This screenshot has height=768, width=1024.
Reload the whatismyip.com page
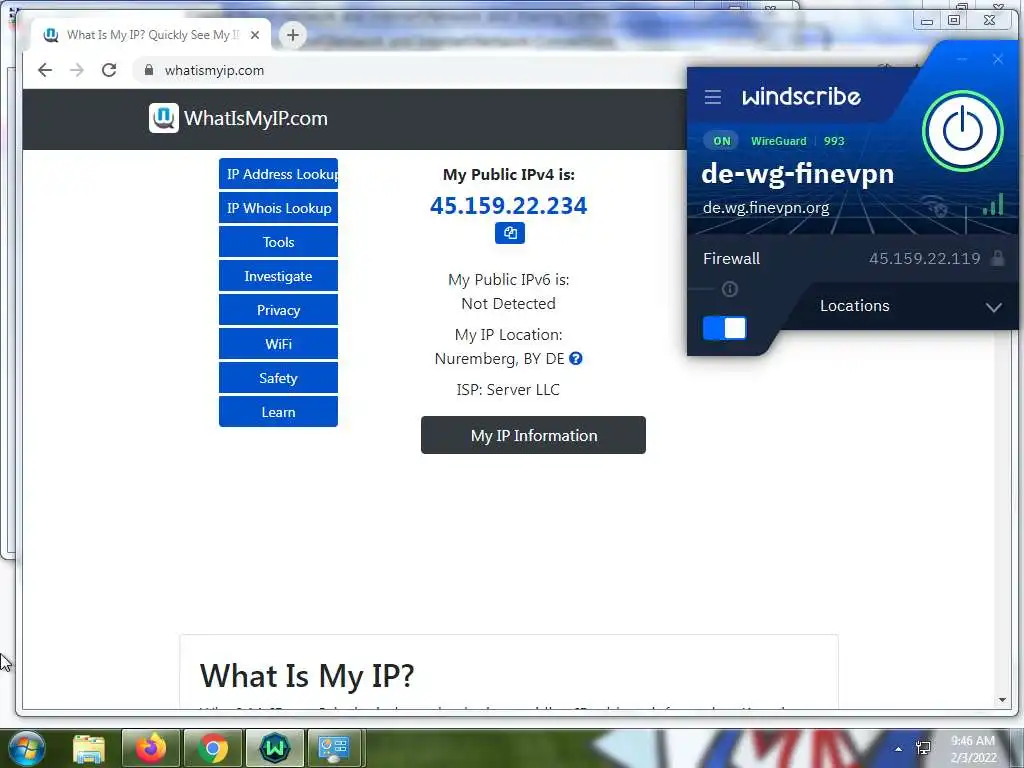(109, 70)
